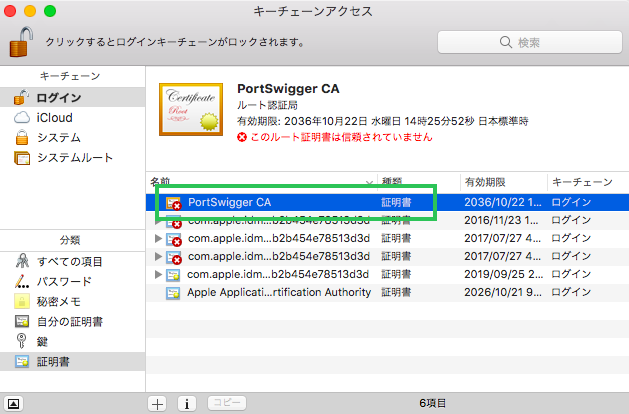Show 秘密メモ category
Viewport: 629px width, 414px height.
click(72, 302)
